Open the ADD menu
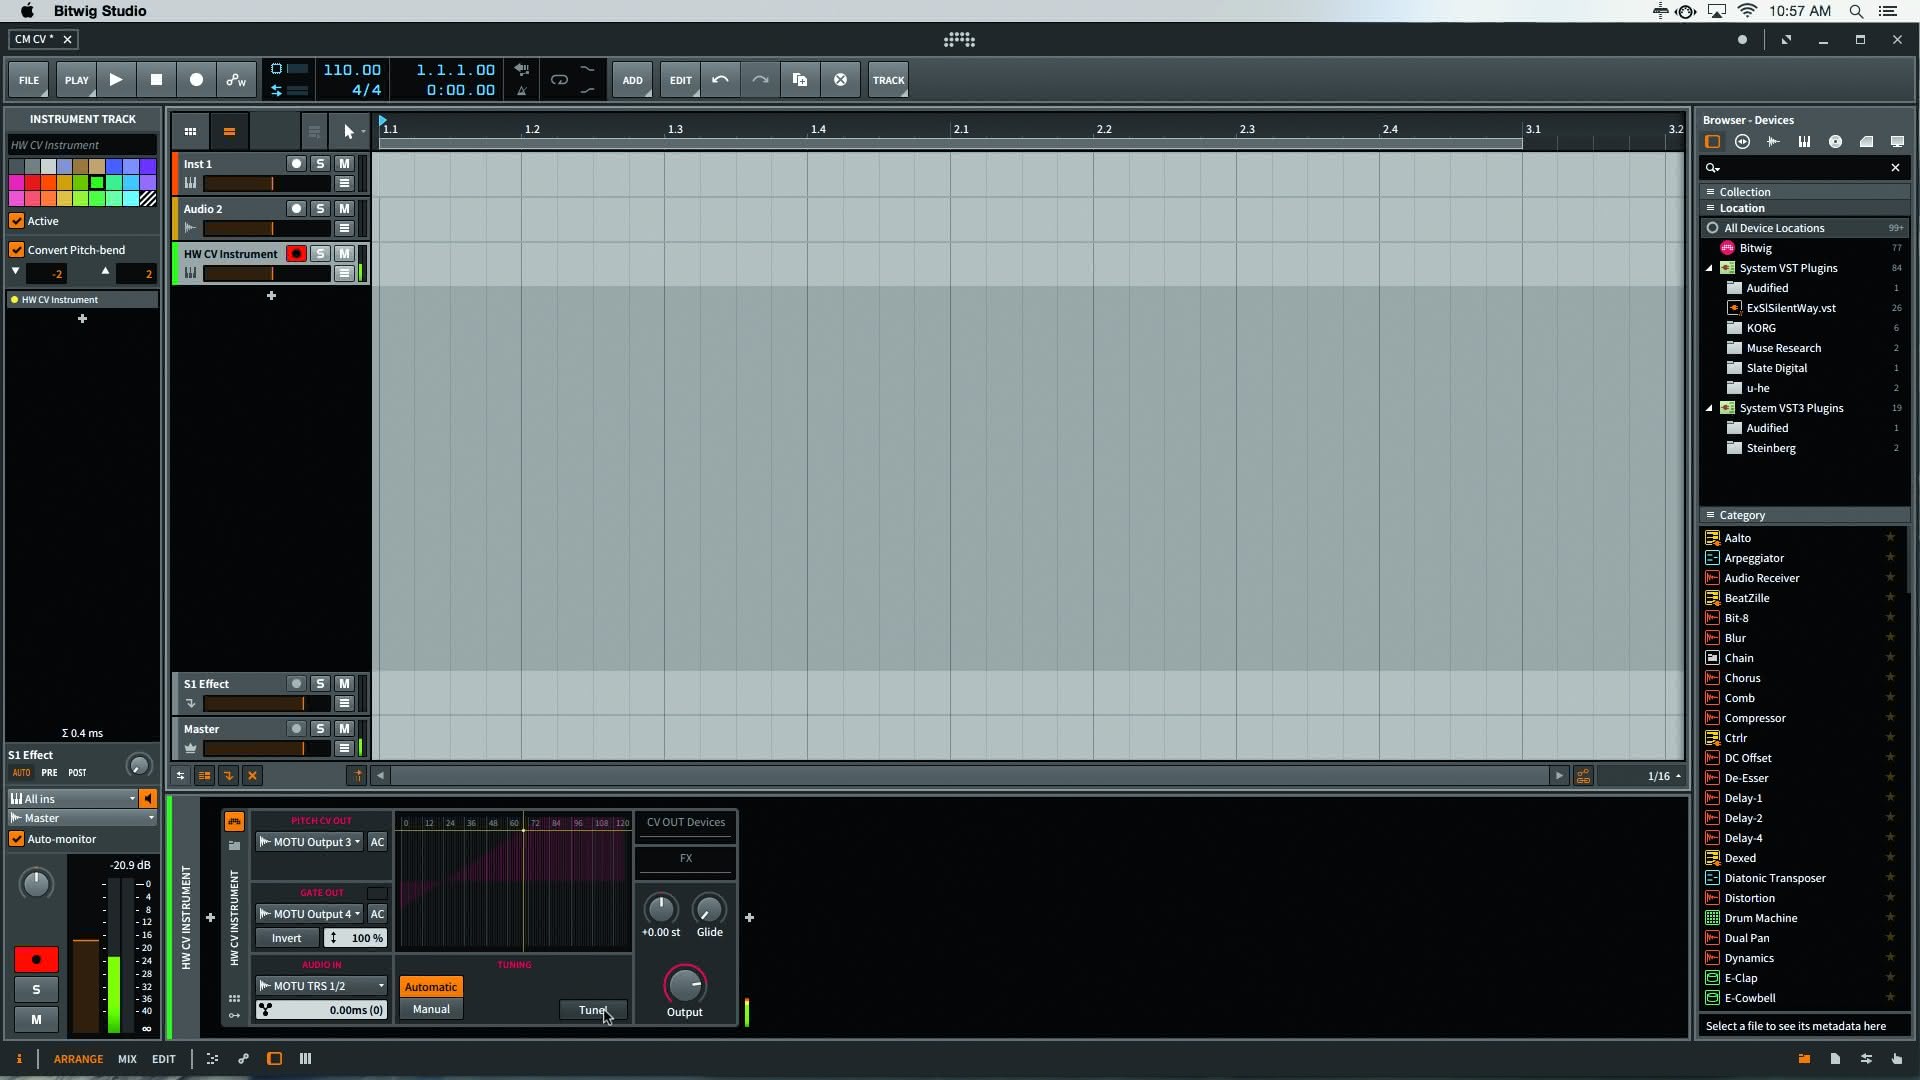 click(x=632, y=80)
